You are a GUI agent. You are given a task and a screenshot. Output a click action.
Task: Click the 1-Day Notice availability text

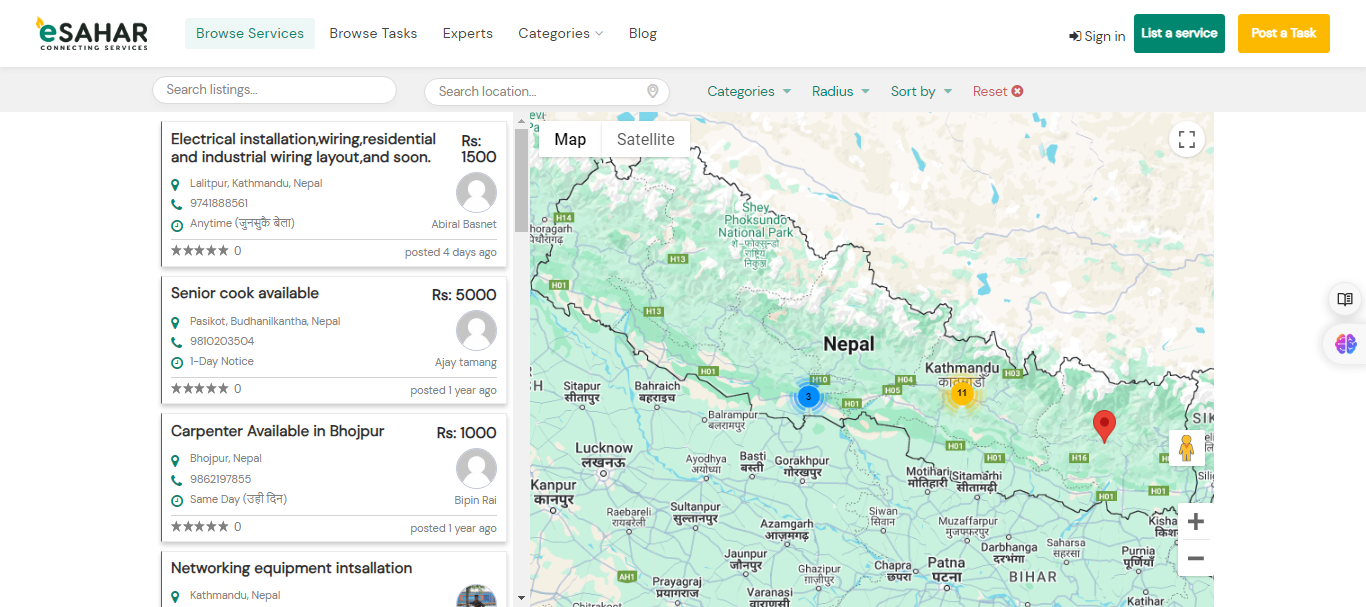pos(222,361)
